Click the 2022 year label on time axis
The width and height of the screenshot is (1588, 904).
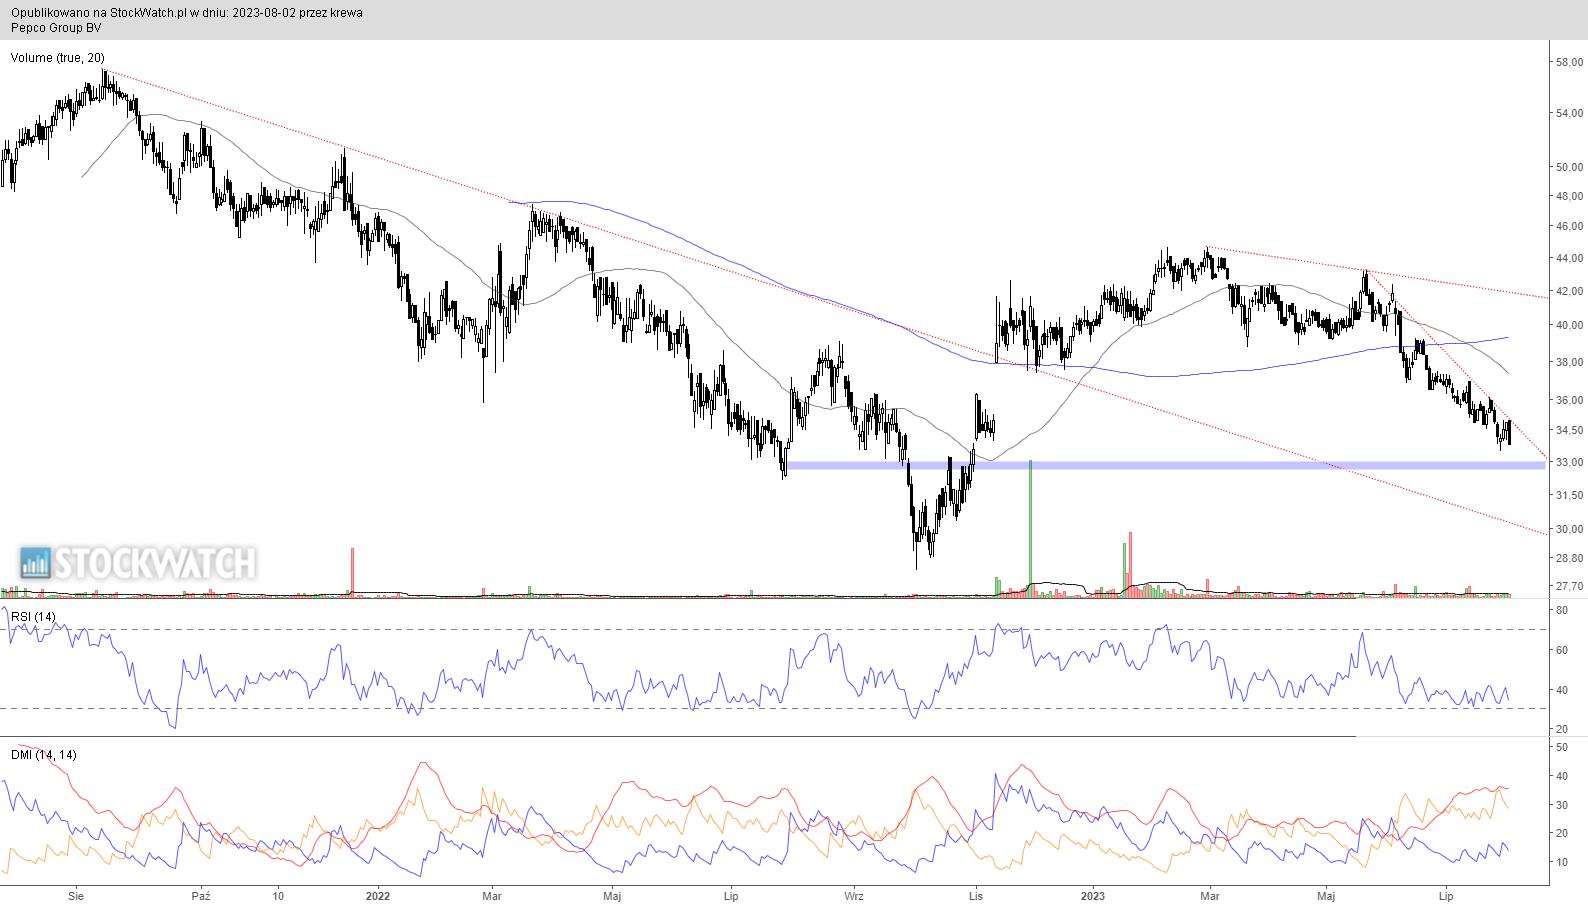click(x=379, y=896)
